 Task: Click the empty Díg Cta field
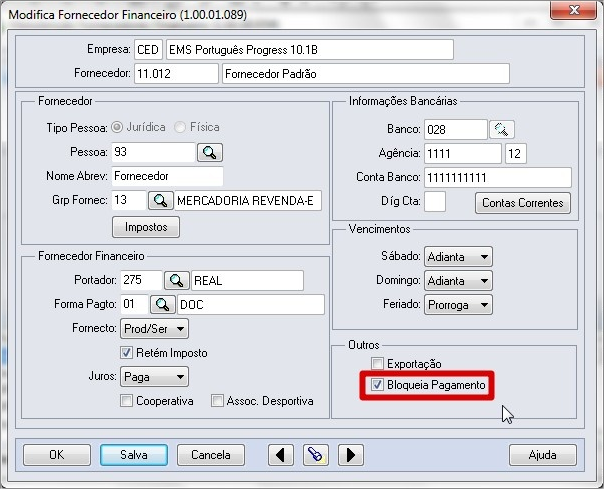435,202
